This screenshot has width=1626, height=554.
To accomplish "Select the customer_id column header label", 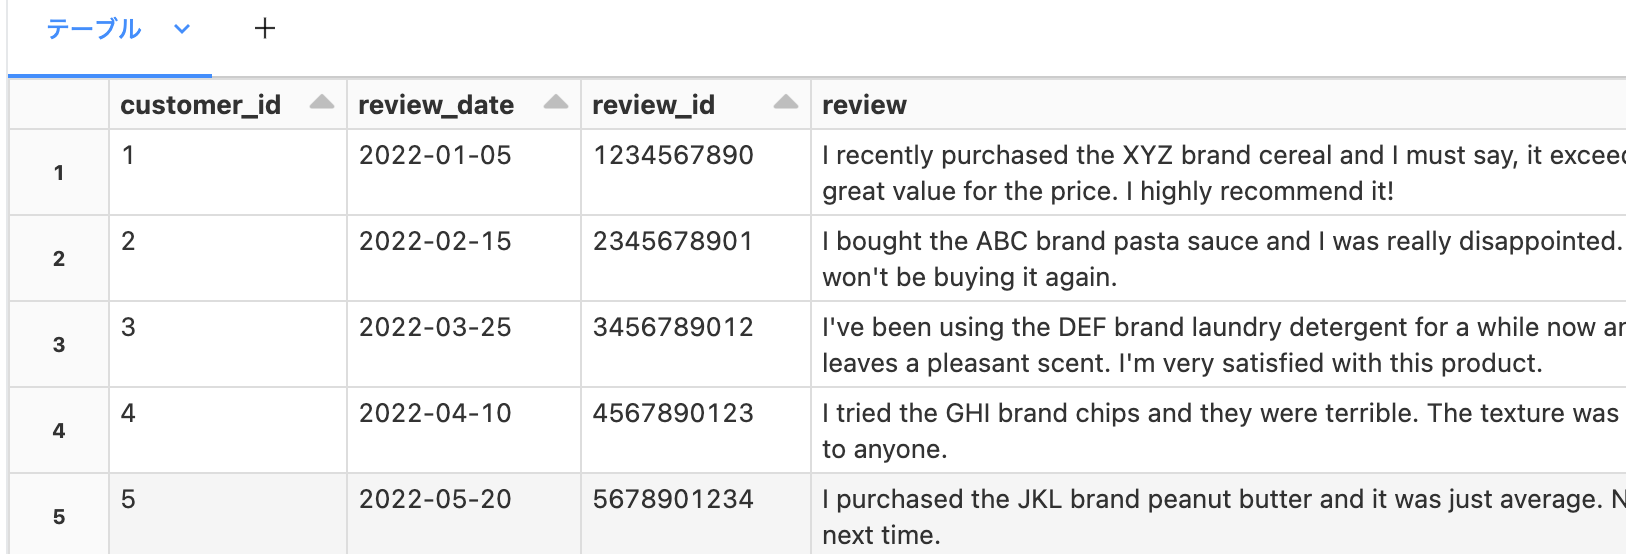I will pyautogui.click(x=201, y=105).
